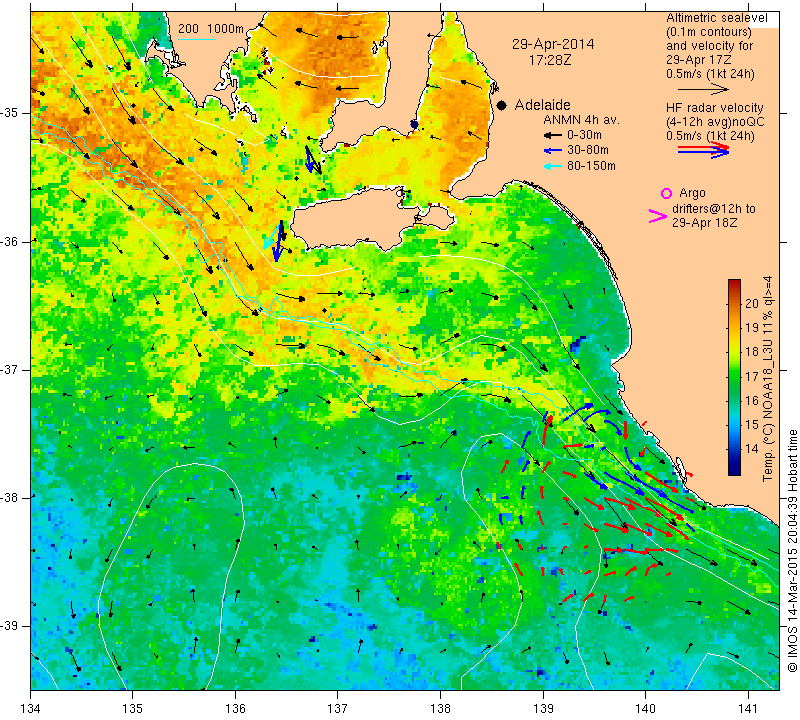Click the 141 longitude axis label
Viewport: 800px width, 720px height.
[748, 708]
